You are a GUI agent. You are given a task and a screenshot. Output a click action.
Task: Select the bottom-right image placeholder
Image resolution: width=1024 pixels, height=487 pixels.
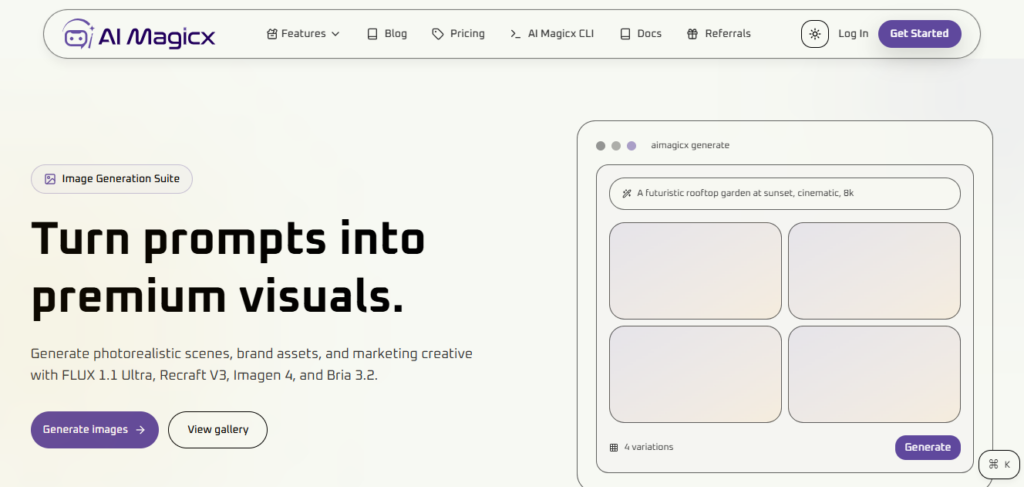click(x=874, y=374)
